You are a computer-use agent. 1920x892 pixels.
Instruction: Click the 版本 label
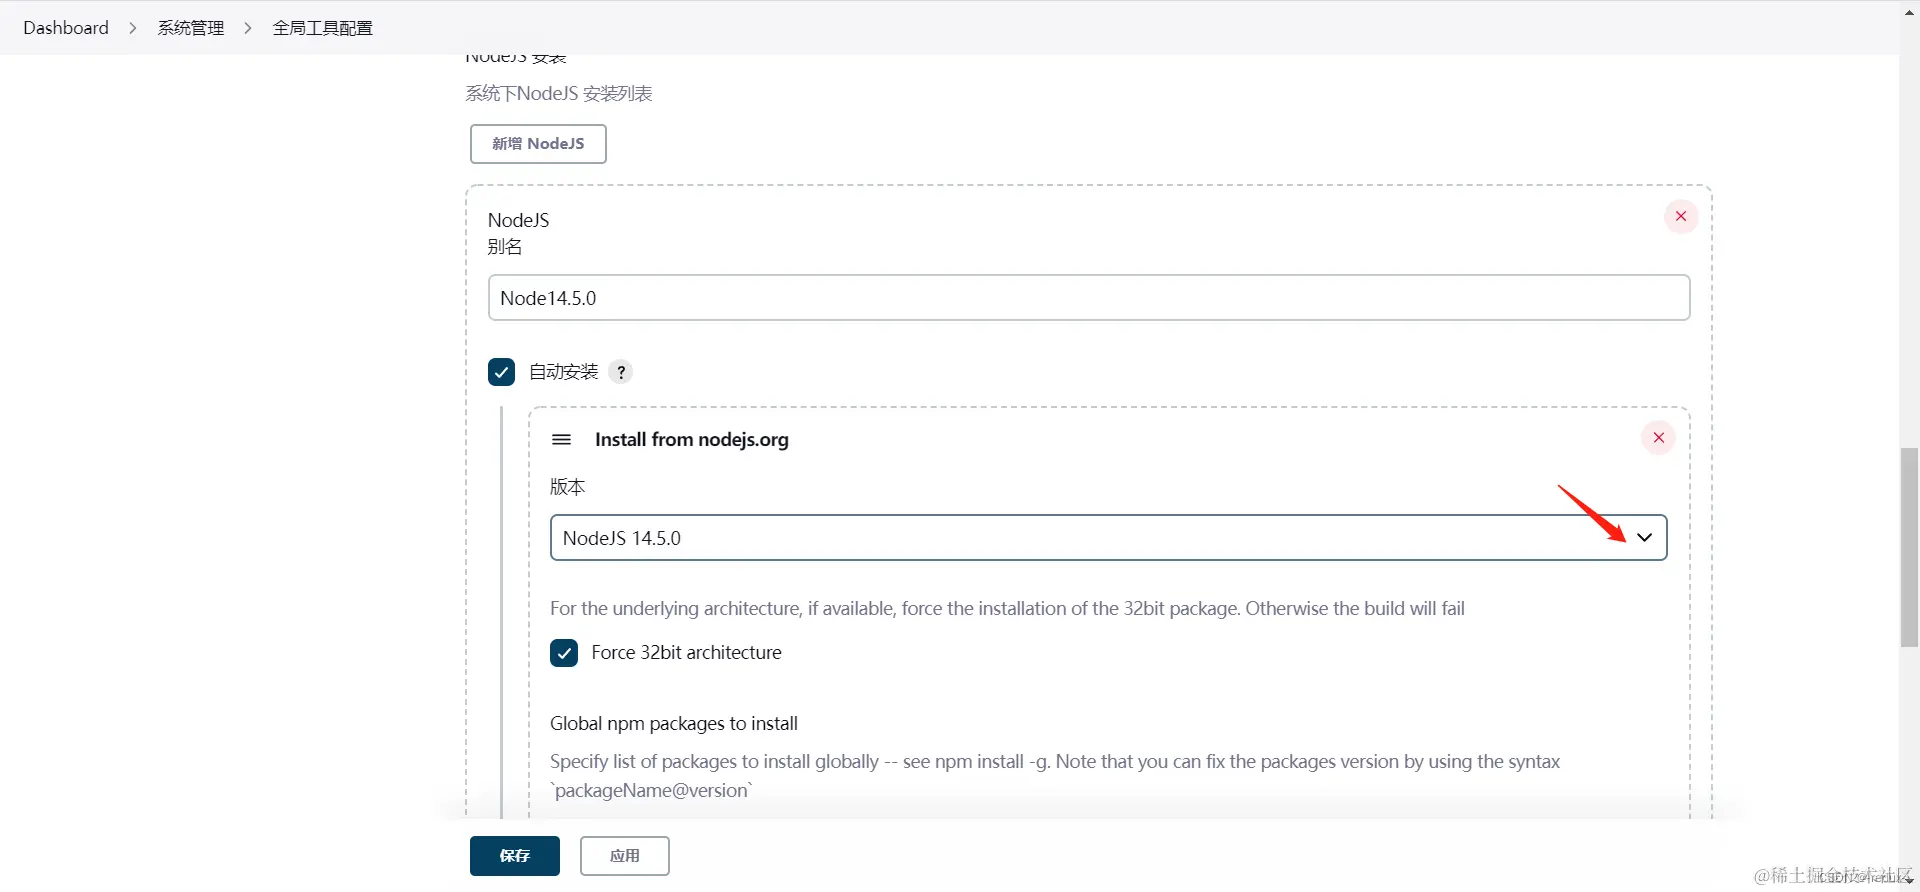coord(568,487)
